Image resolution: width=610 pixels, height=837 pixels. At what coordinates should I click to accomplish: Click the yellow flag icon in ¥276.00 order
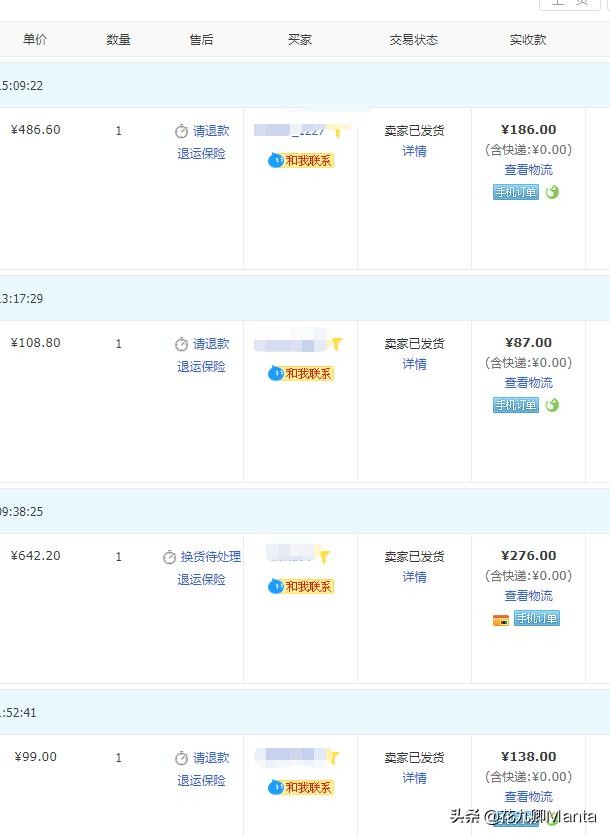point(324,557)
